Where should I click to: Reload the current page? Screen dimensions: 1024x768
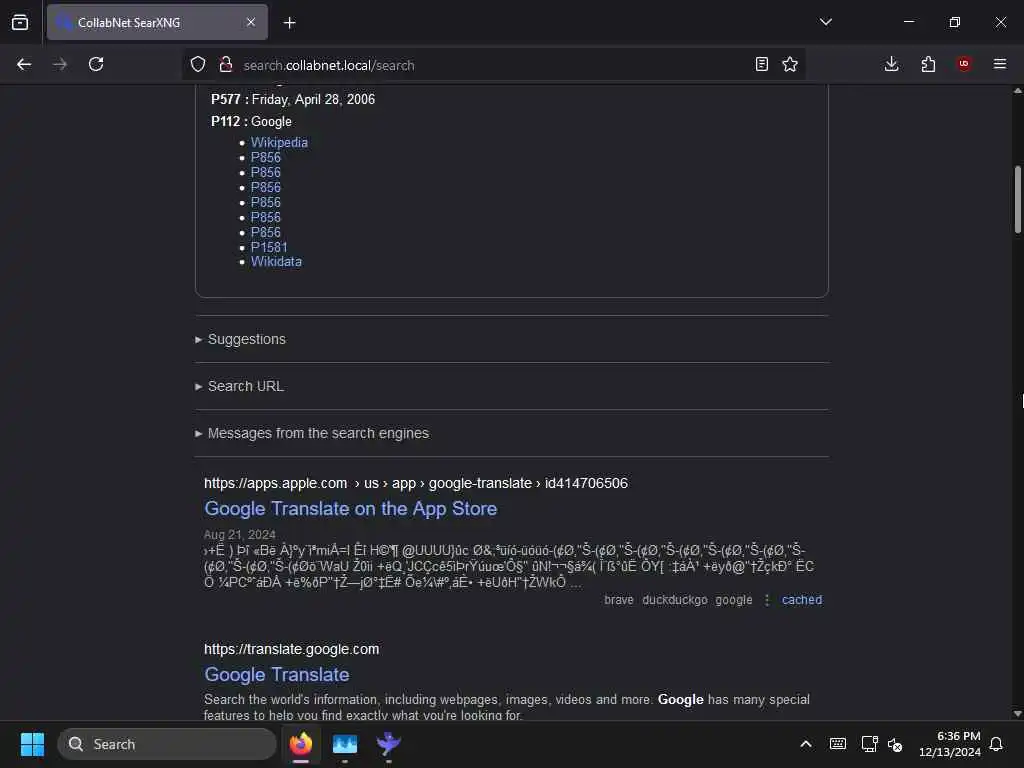96,64
